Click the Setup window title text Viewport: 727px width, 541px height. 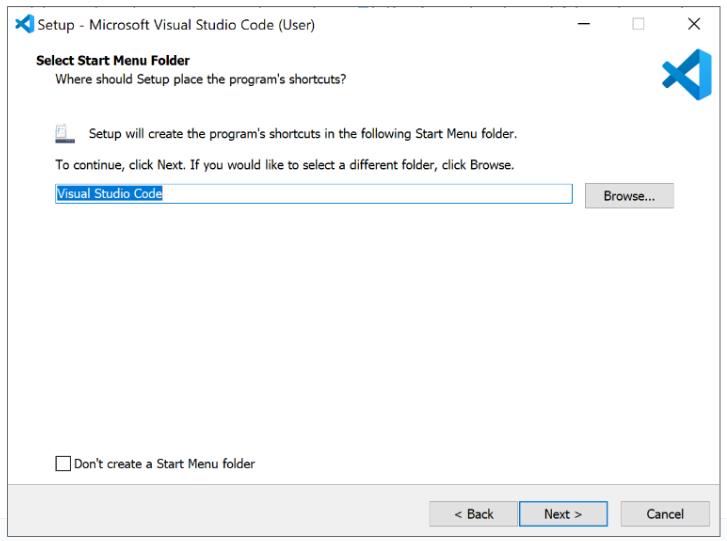click(176, 25)
